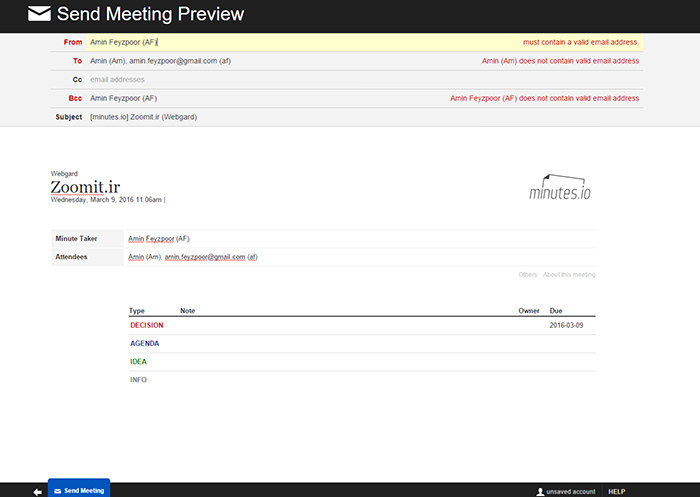Viewport: 700px width, 497px height.
Task: Click the About this meeting link
Action: [x=569, y=275]
